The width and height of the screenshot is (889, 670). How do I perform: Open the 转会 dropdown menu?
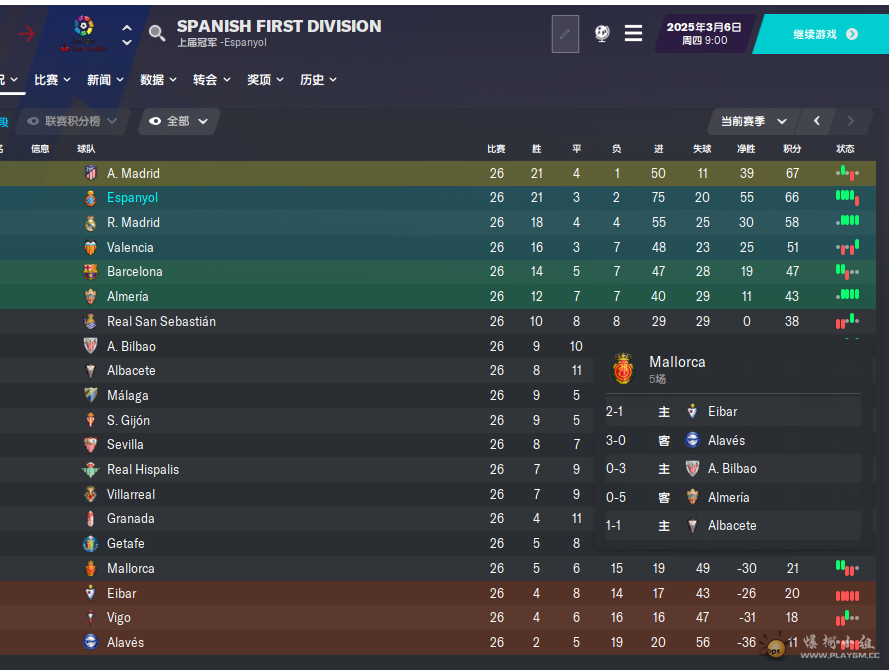click(x=211, y=80)
